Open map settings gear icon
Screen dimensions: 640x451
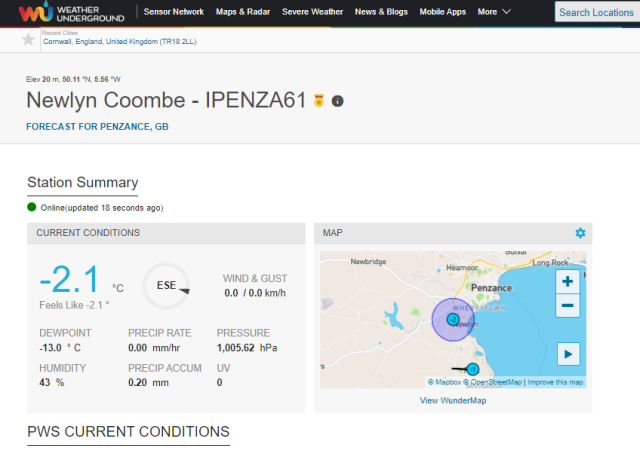(580, 233)
